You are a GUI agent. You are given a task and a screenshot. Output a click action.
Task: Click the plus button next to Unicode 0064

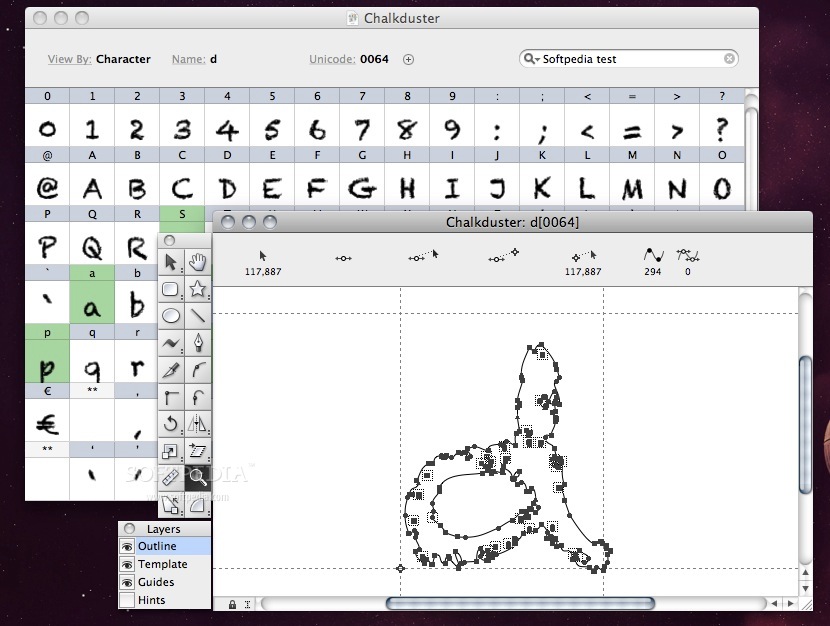(408, 59)
